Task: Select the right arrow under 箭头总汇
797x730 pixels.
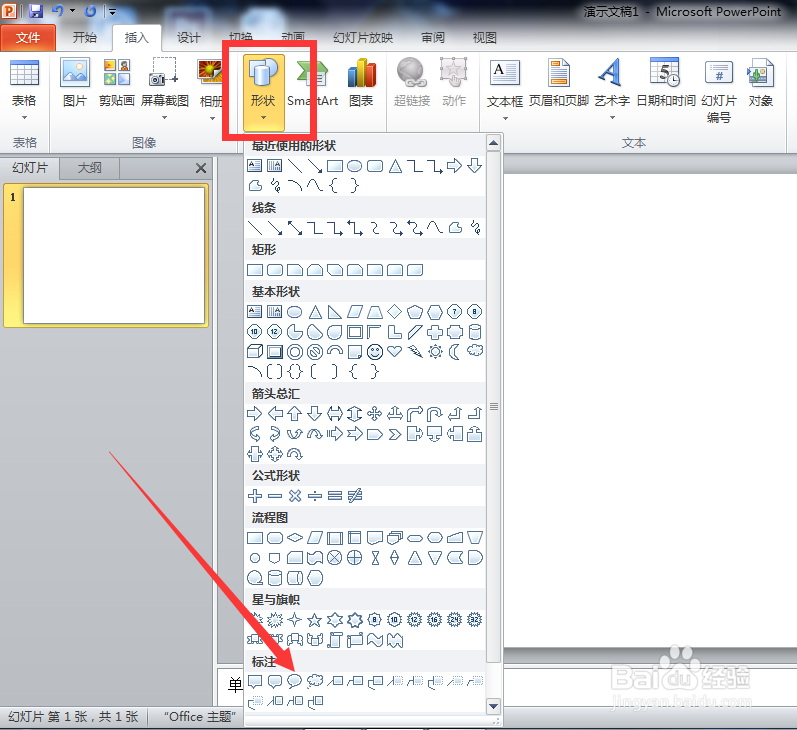Action: coord(255,414)
